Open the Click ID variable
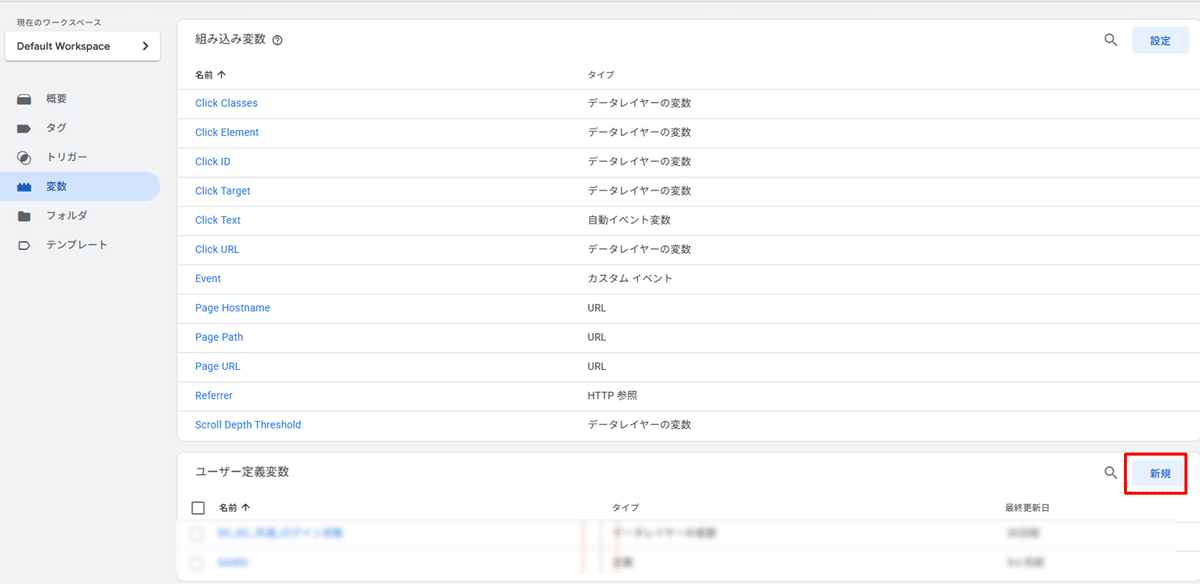1200x584 pixels. [213, 161]
